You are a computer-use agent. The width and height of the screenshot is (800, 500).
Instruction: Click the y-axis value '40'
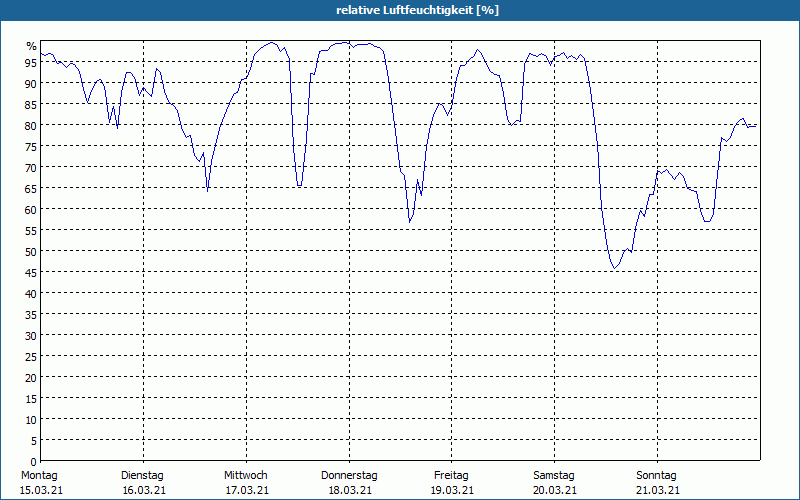coord(31,293)
